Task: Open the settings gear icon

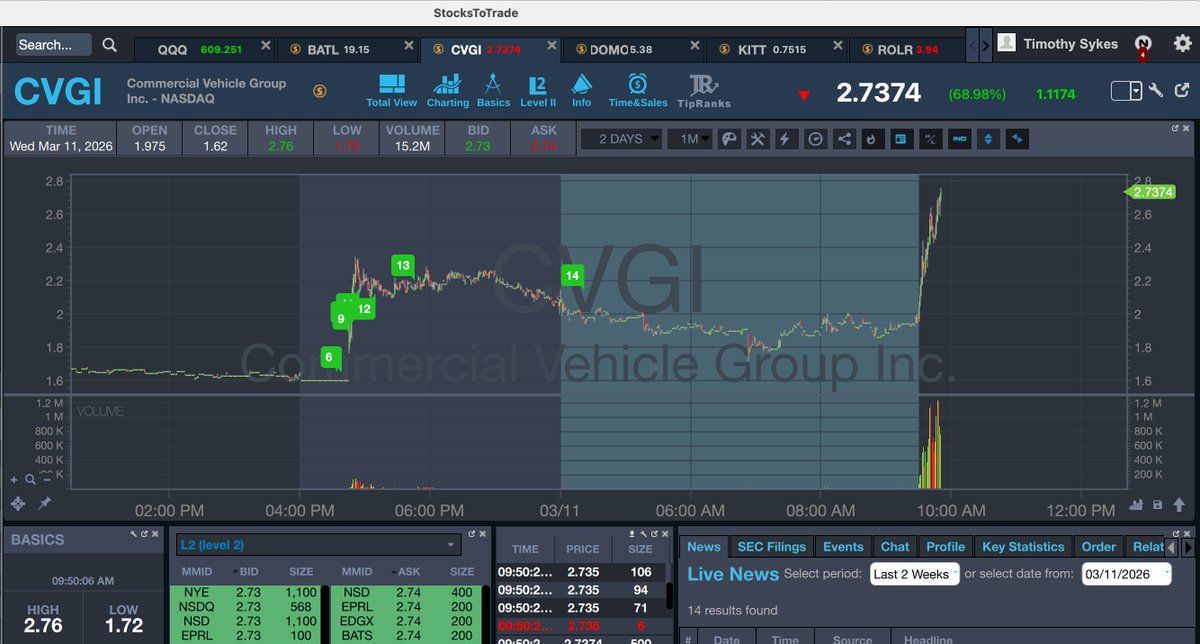Action: (x=1183, y=44)
